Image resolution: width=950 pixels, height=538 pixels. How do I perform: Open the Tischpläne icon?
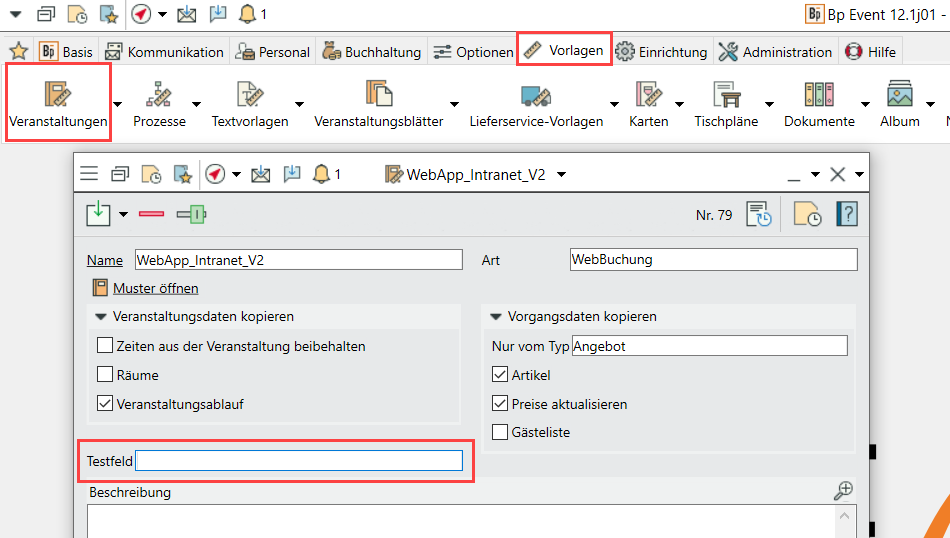tap(726, 96)
